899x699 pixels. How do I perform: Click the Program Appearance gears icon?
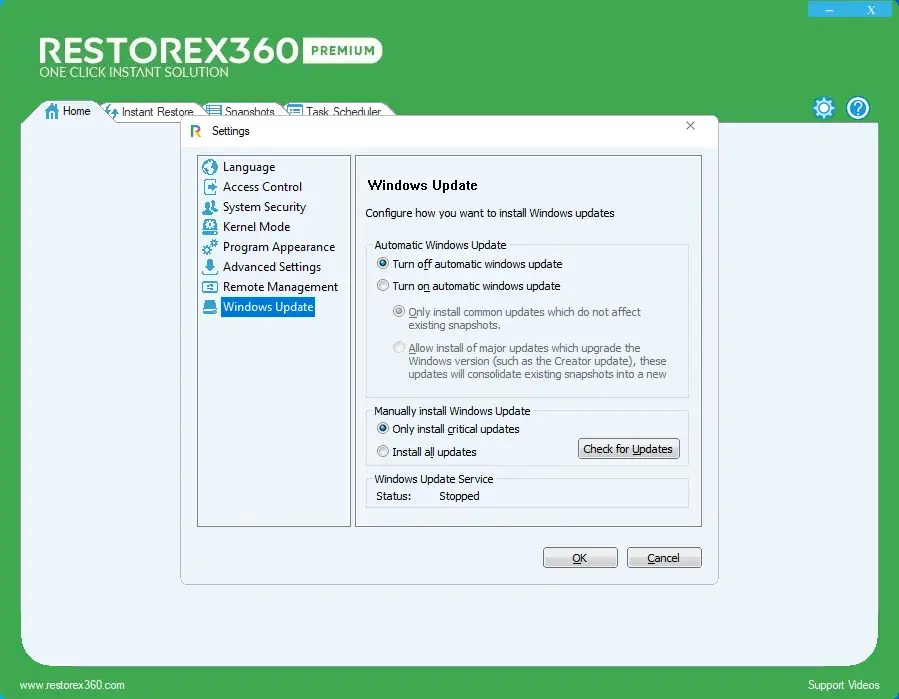tap(209, 247)
